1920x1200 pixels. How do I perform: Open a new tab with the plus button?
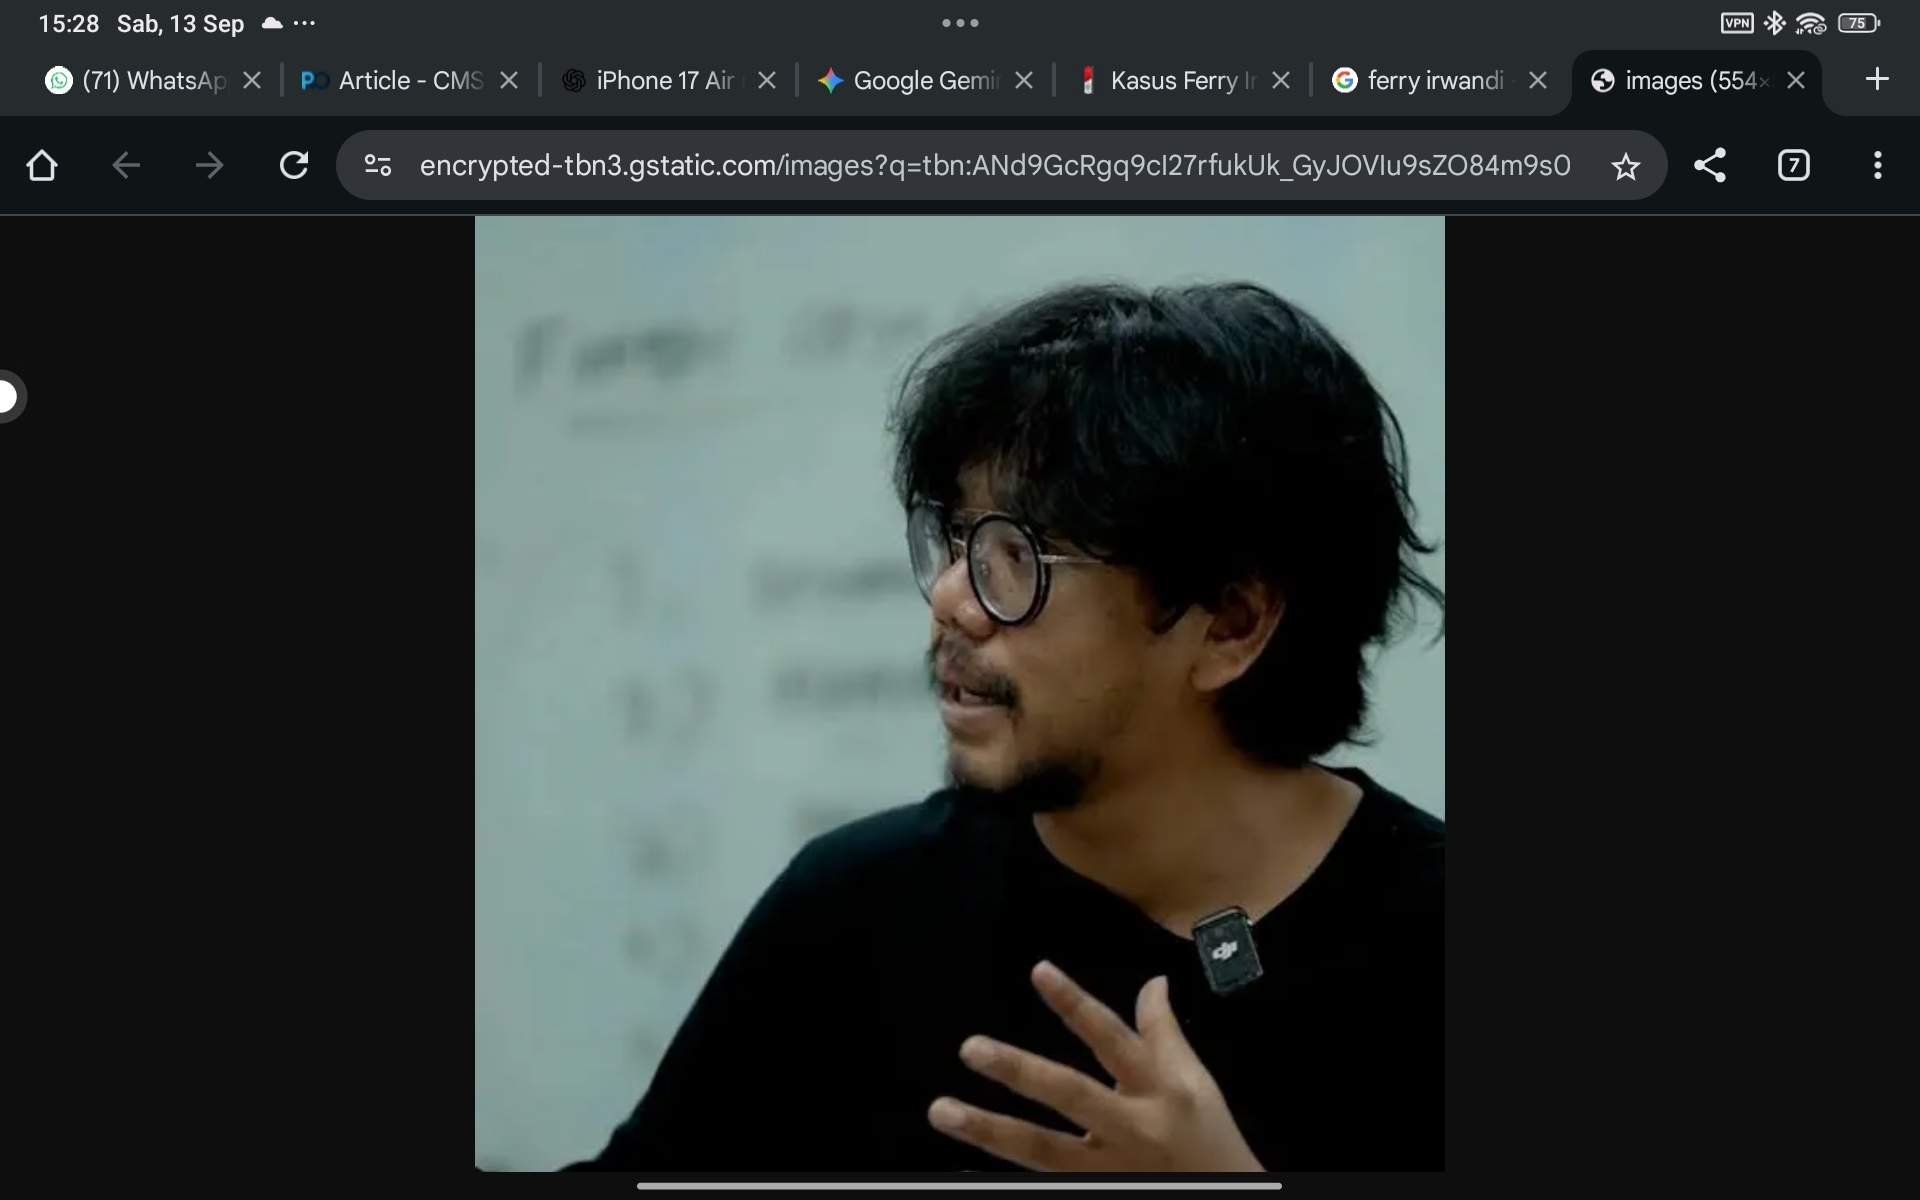pyautogui.click(x=1877, y=79)
